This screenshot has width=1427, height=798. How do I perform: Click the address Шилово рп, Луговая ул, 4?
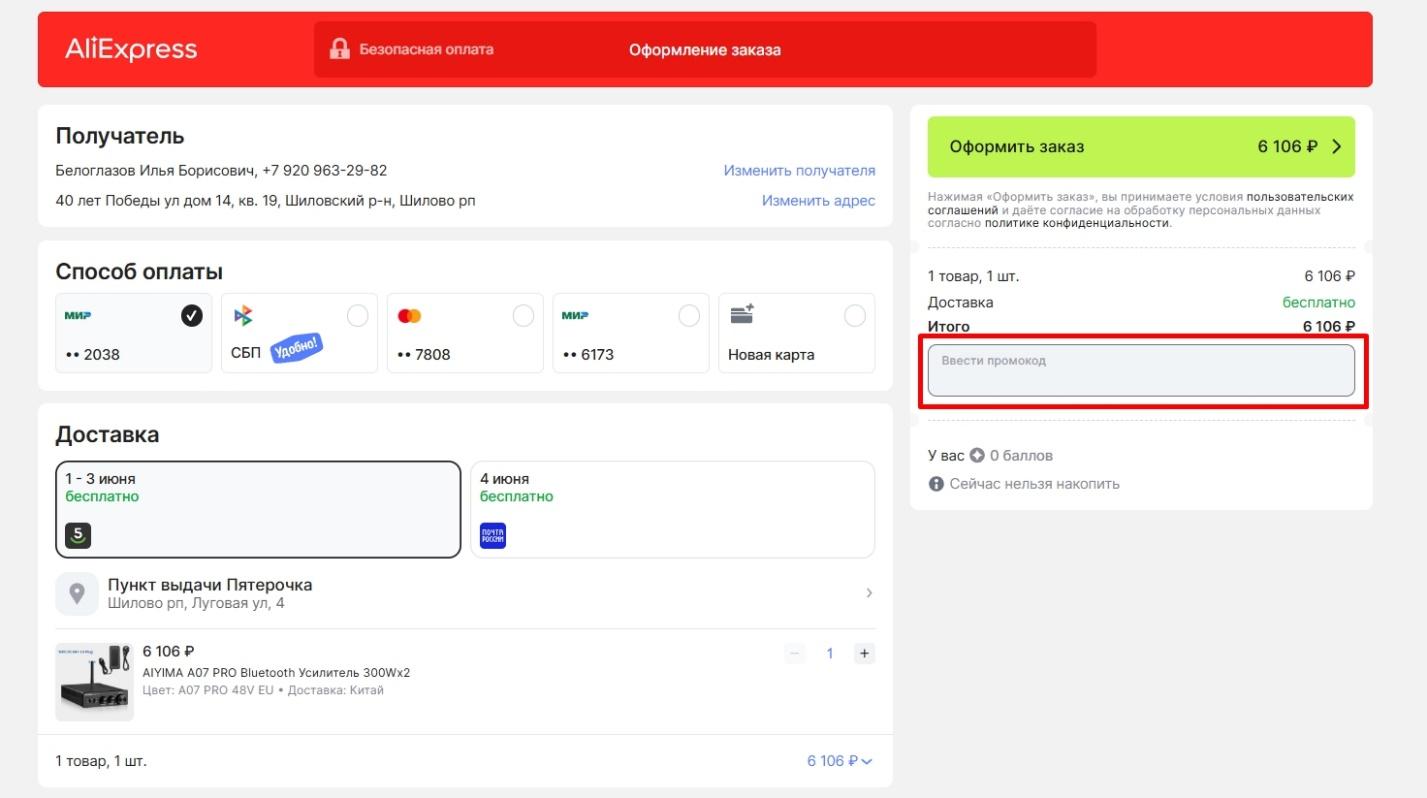point(196,604)
